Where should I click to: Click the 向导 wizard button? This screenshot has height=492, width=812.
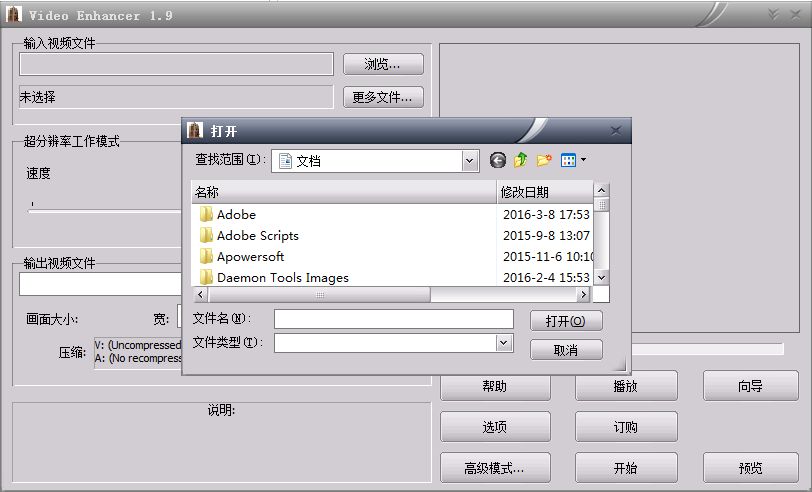click(750, 386)
